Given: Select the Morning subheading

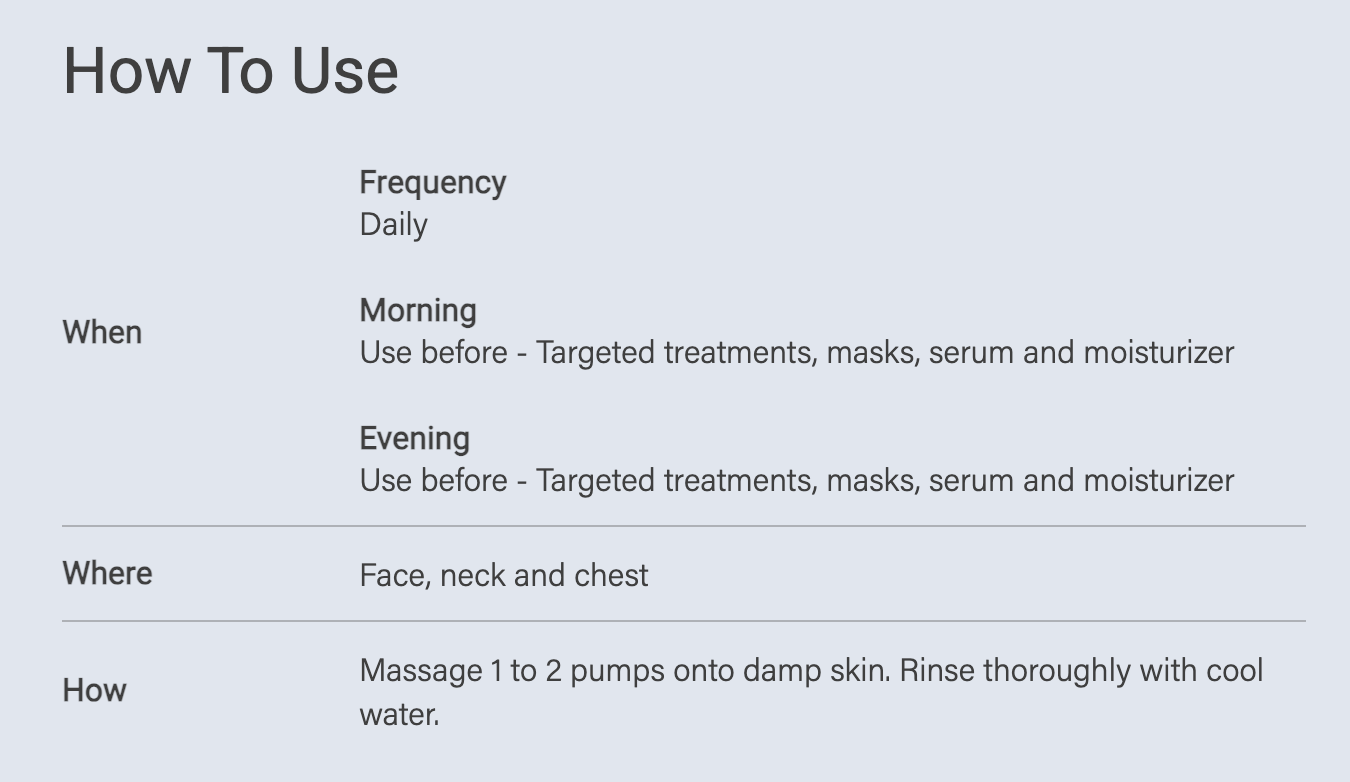Looking at the screenshot, I should pyautogui.click(x=418, y=311).
